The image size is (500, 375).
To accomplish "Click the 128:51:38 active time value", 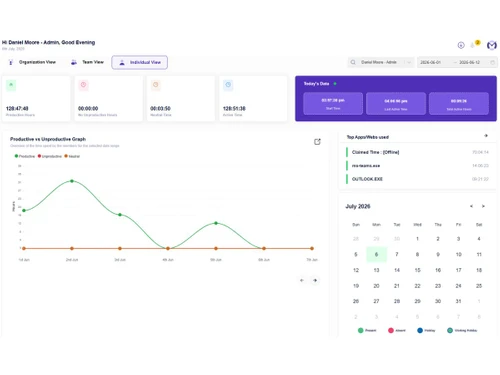I will pos(234,108).
